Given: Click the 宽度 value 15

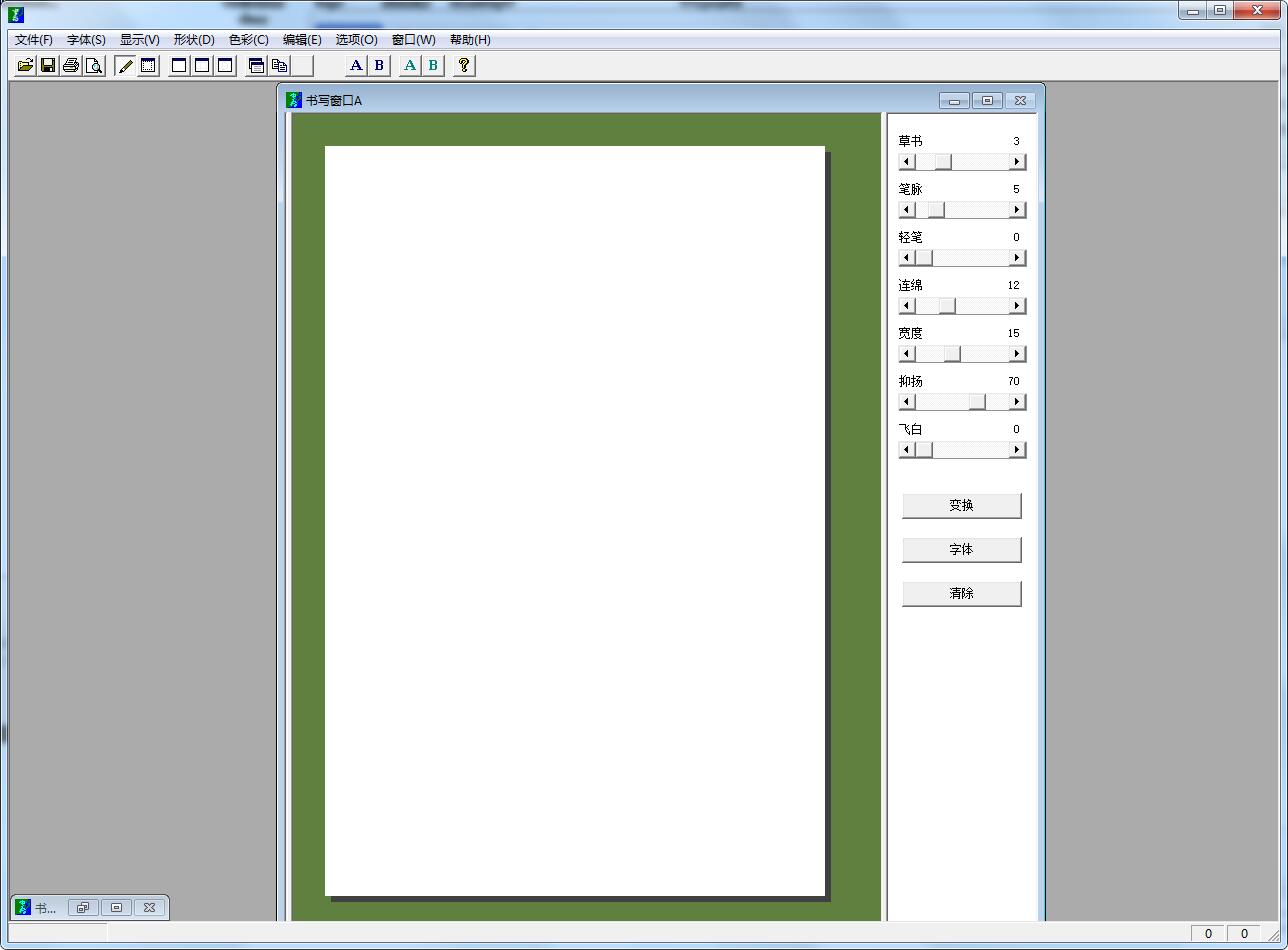Looking at the screenshot, I should click(1013, 333).
